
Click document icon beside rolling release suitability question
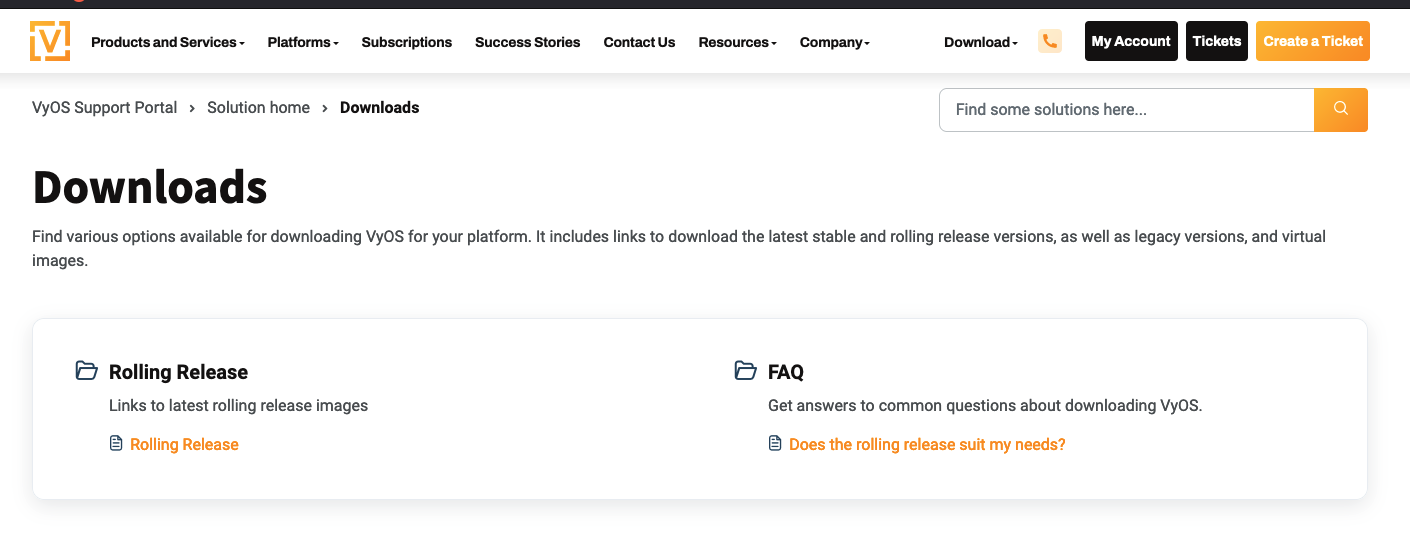[x=775, y=443]
